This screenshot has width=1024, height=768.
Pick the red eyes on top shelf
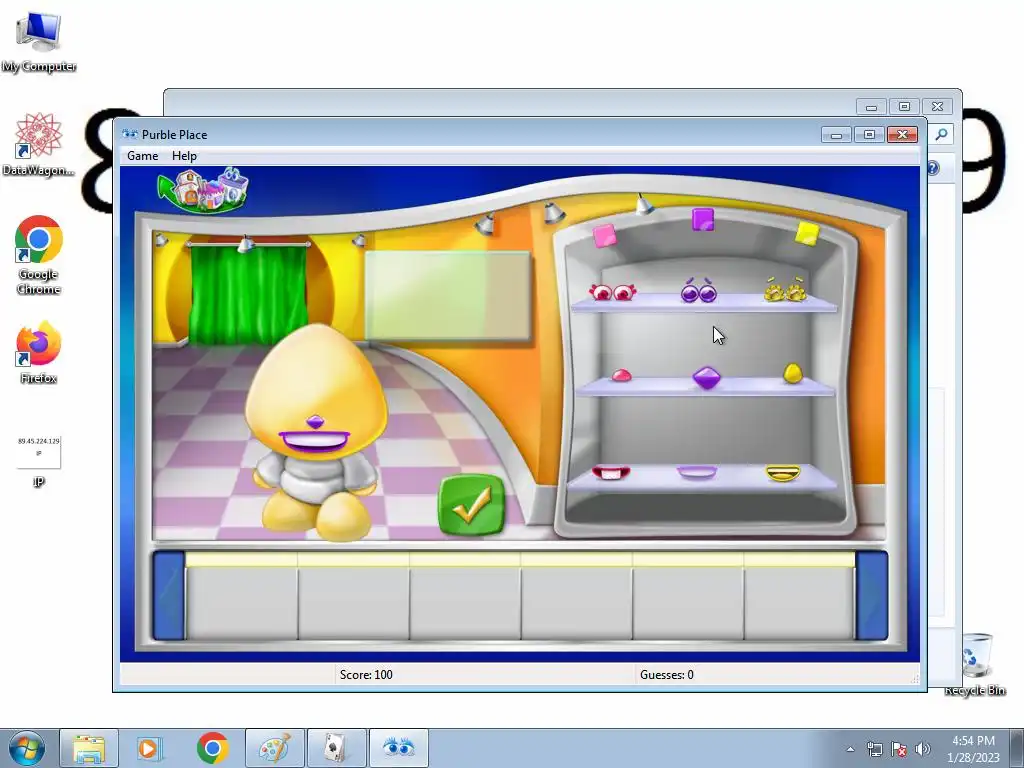click(612, 292)
